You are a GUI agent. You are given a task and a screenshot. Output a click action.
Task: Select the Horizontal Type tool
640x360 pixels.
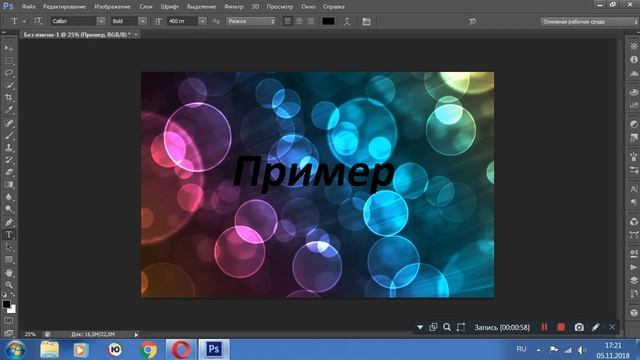(x=9, y=235)
